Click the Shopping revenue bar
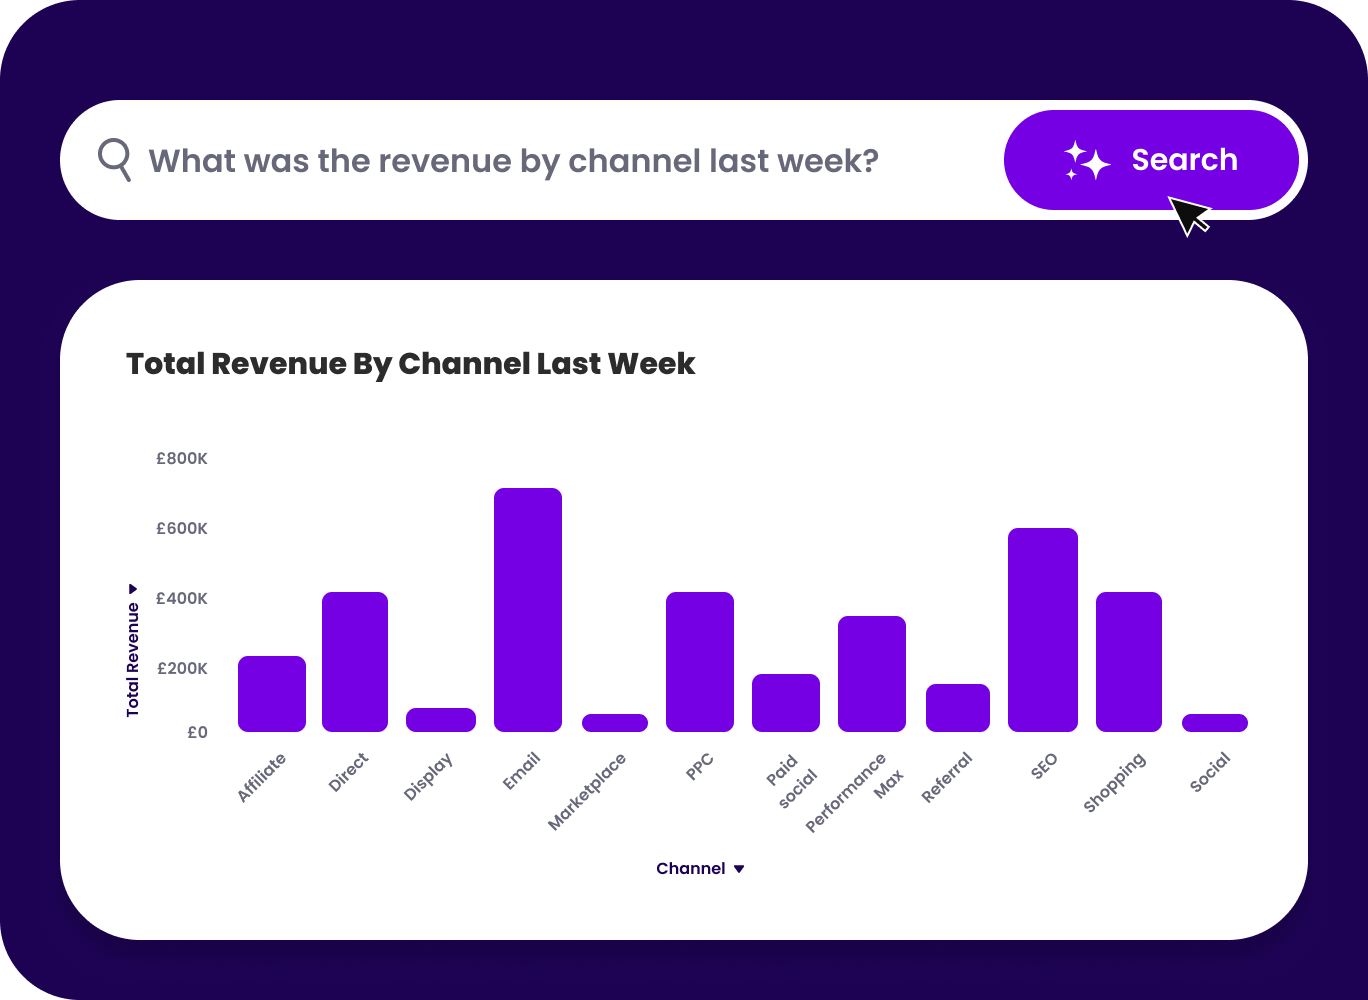 coord(1129,662)
